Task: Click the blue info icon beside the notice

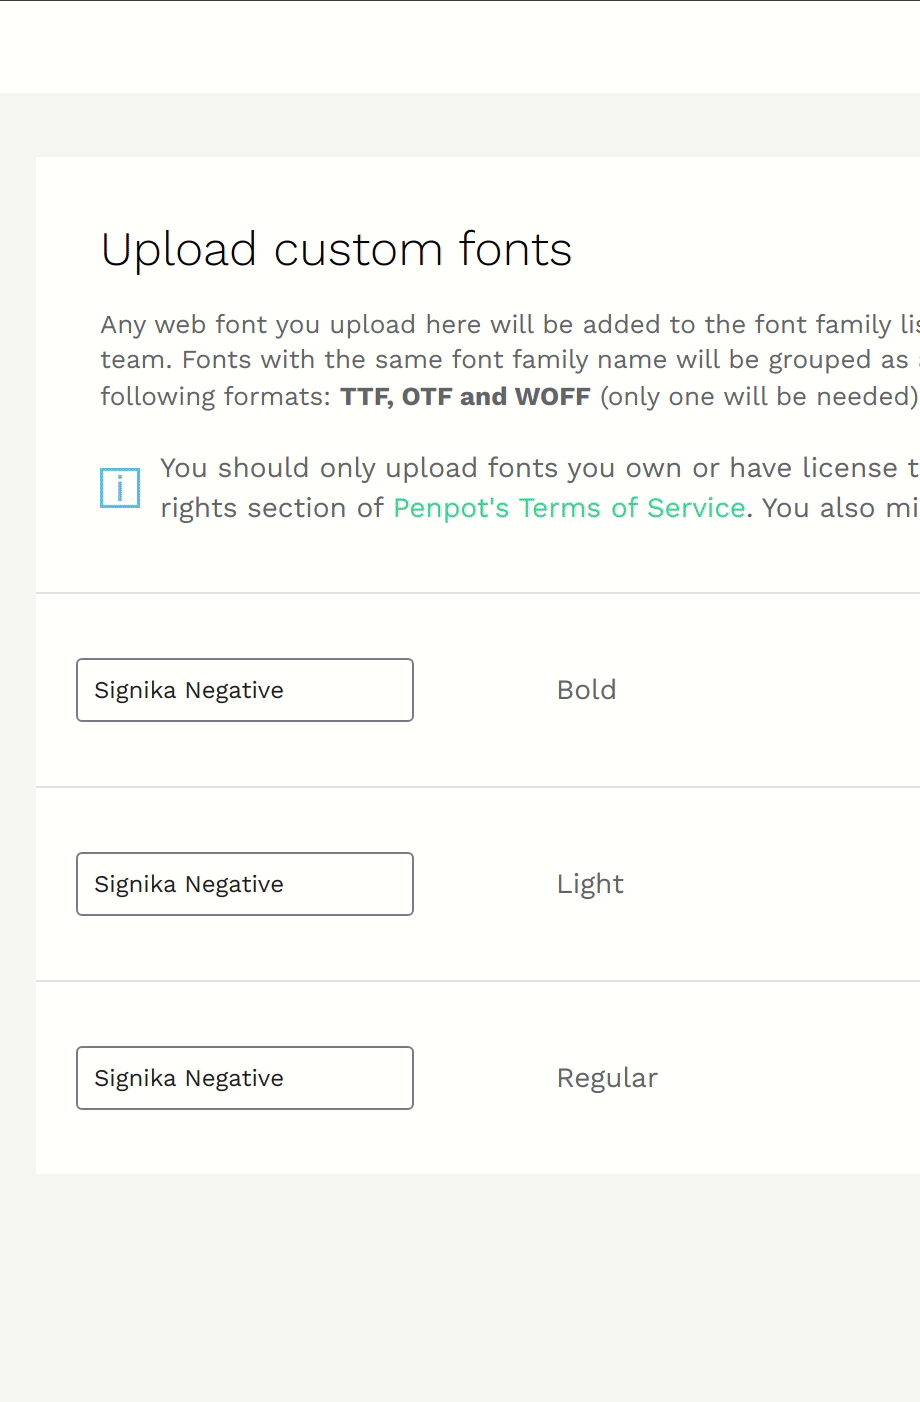Action: click(x=120, y=488)
